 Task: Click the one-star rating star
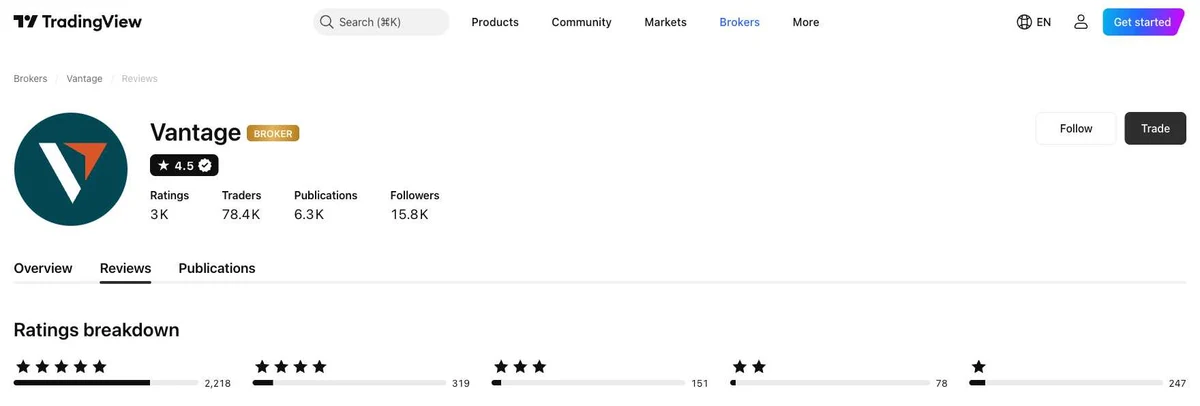[978, 367]
